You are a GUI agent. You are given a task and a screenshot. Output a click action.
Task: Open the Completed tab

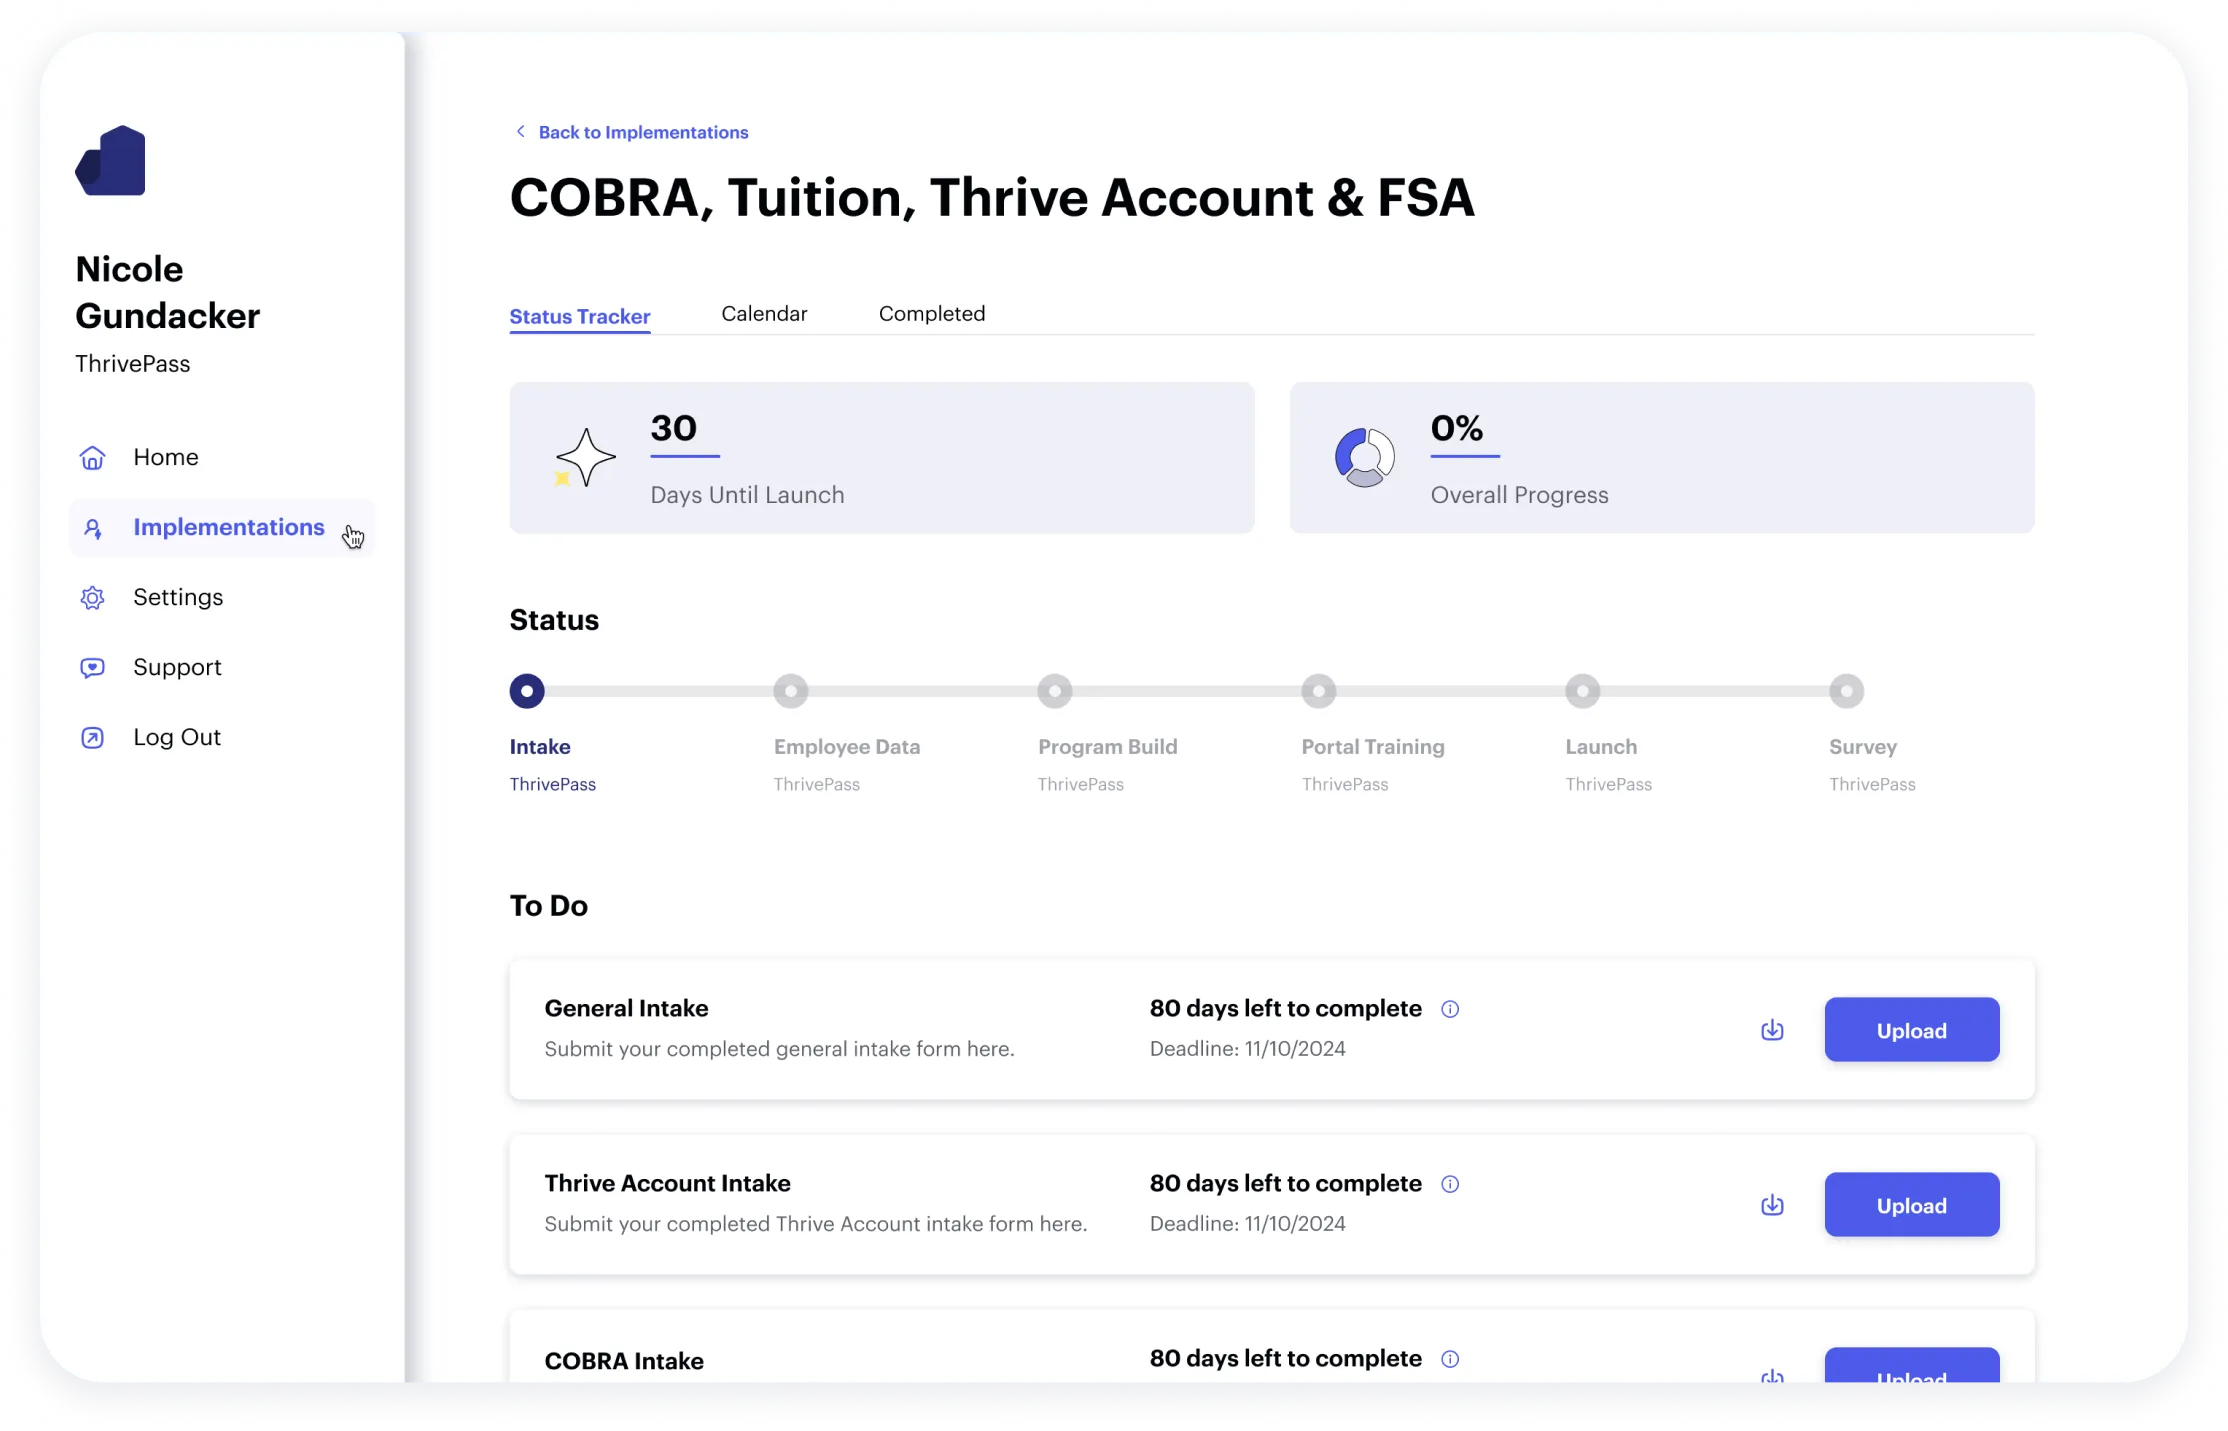931,314
